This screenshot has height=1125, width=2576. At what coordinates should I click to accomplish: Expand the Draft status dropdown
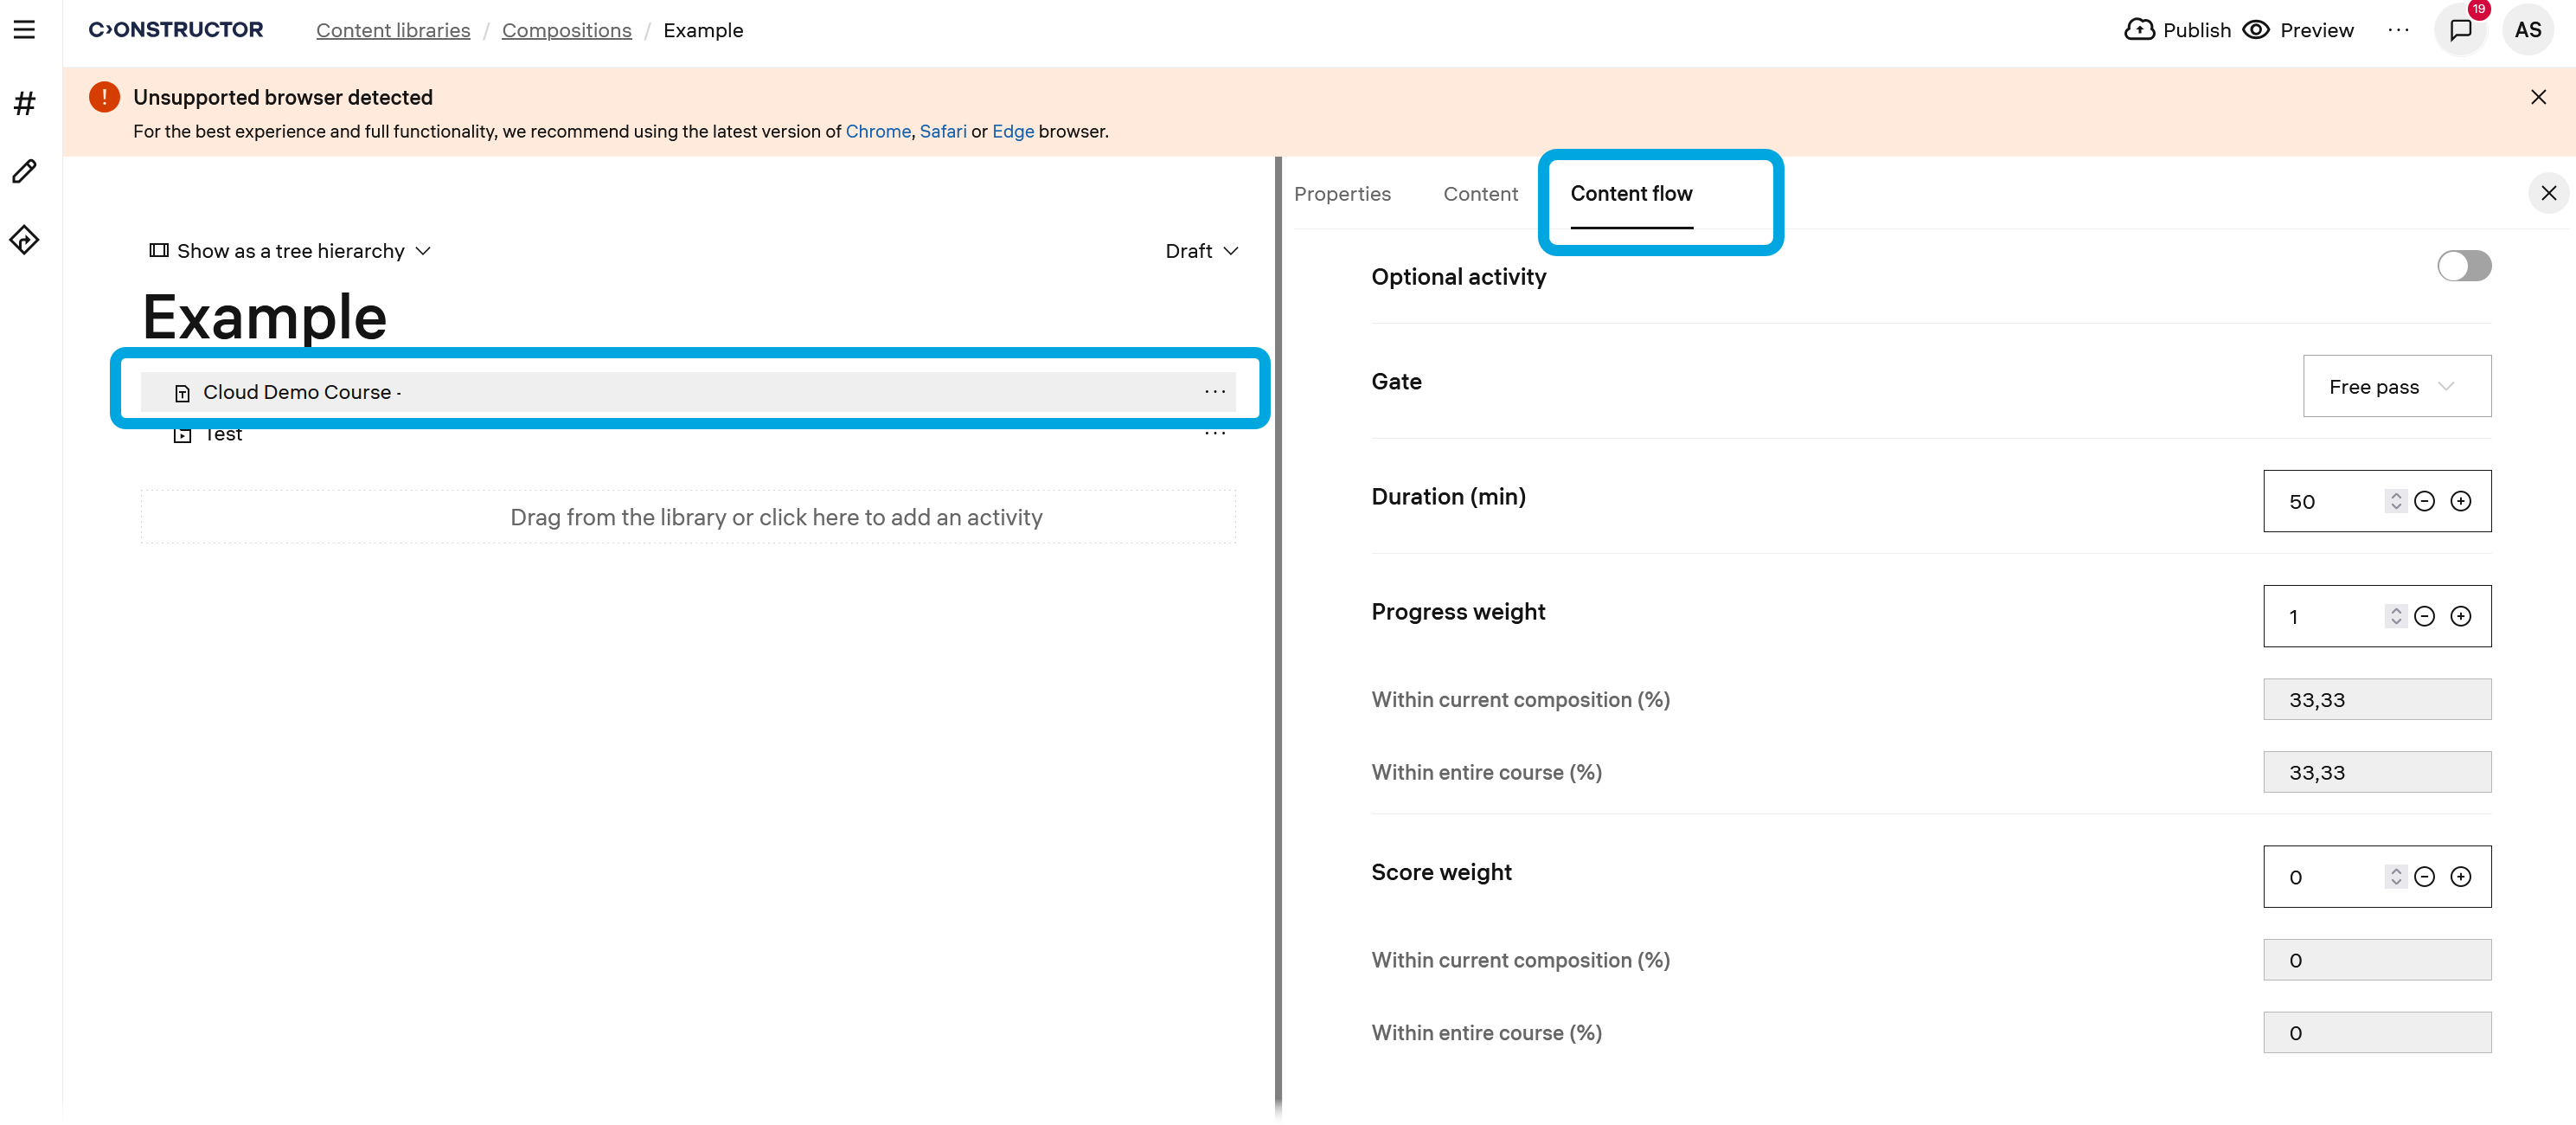pyautogui.click(x=1201, y=251)
